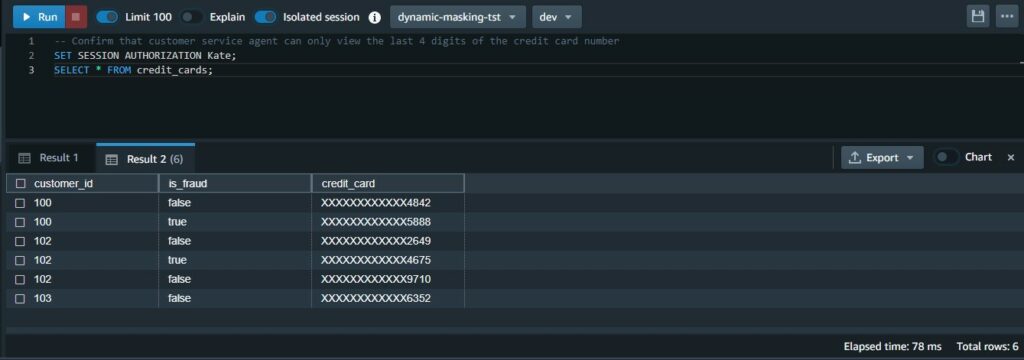This screenshot has height=360, width=1024.
Task: Tick the checkbox for customer 103 row
Action: click(20, 298)
